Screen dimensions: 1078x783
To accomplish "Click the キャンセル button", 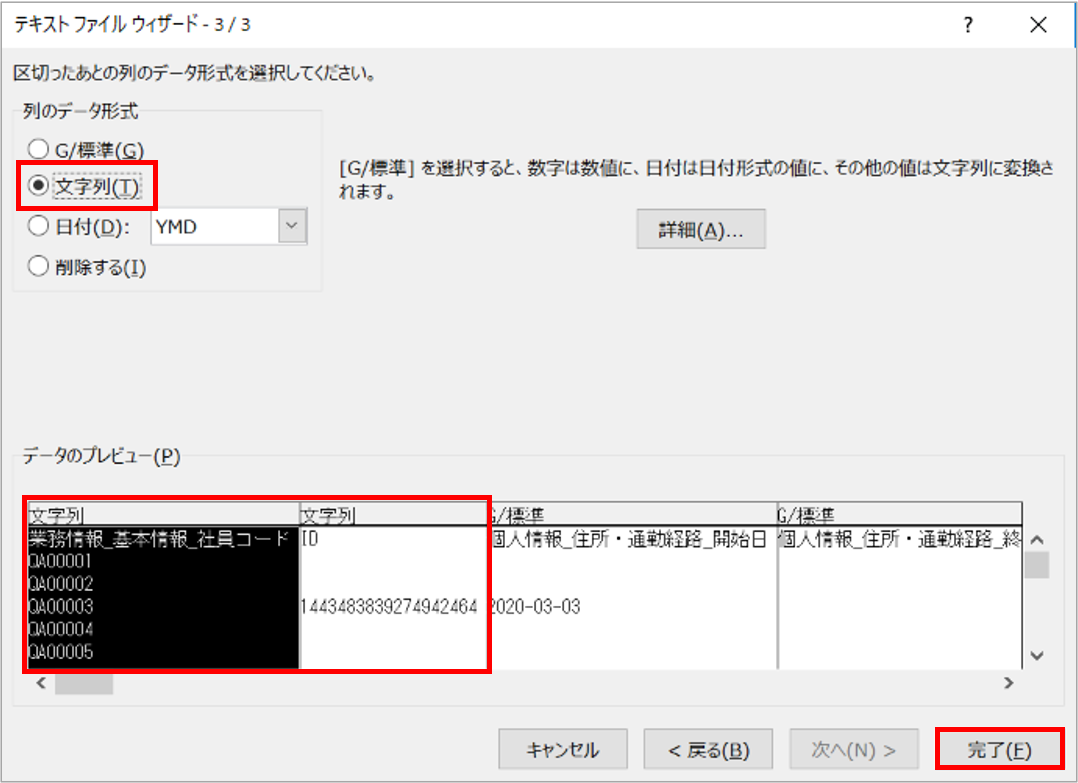I will (x=563, y=750).
